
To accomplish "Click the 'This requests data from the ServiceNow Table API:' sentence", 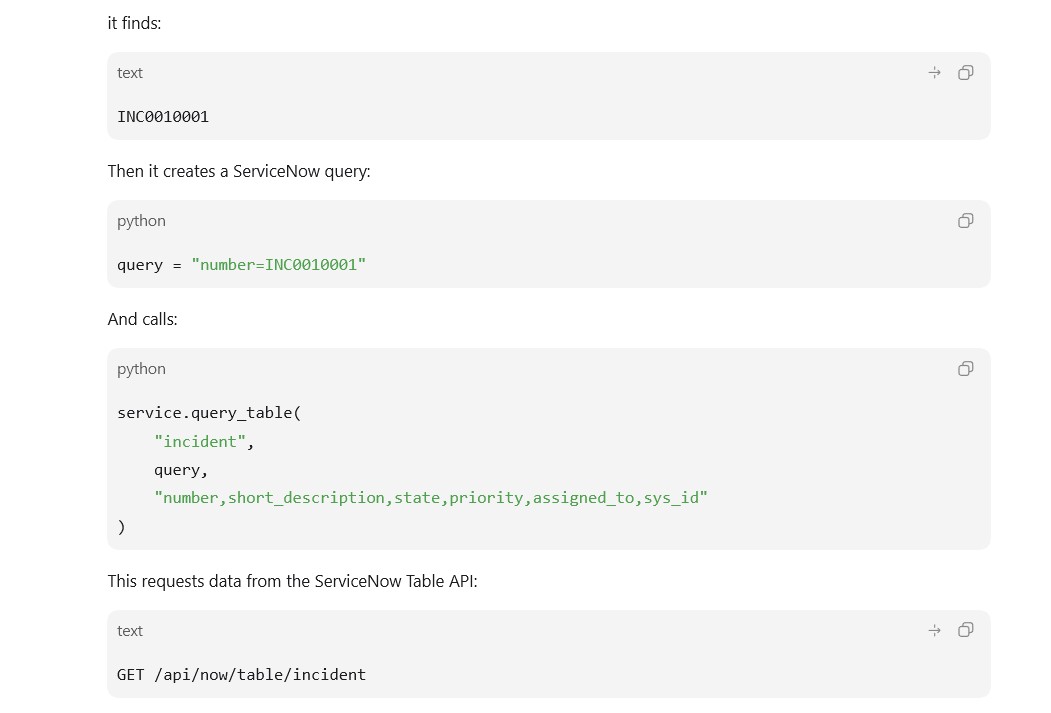I will 292,581.
